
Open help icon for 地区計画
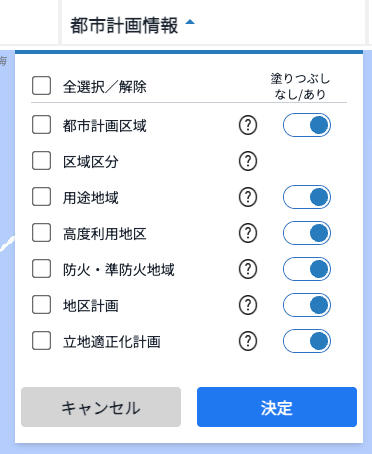click(248, 305)
